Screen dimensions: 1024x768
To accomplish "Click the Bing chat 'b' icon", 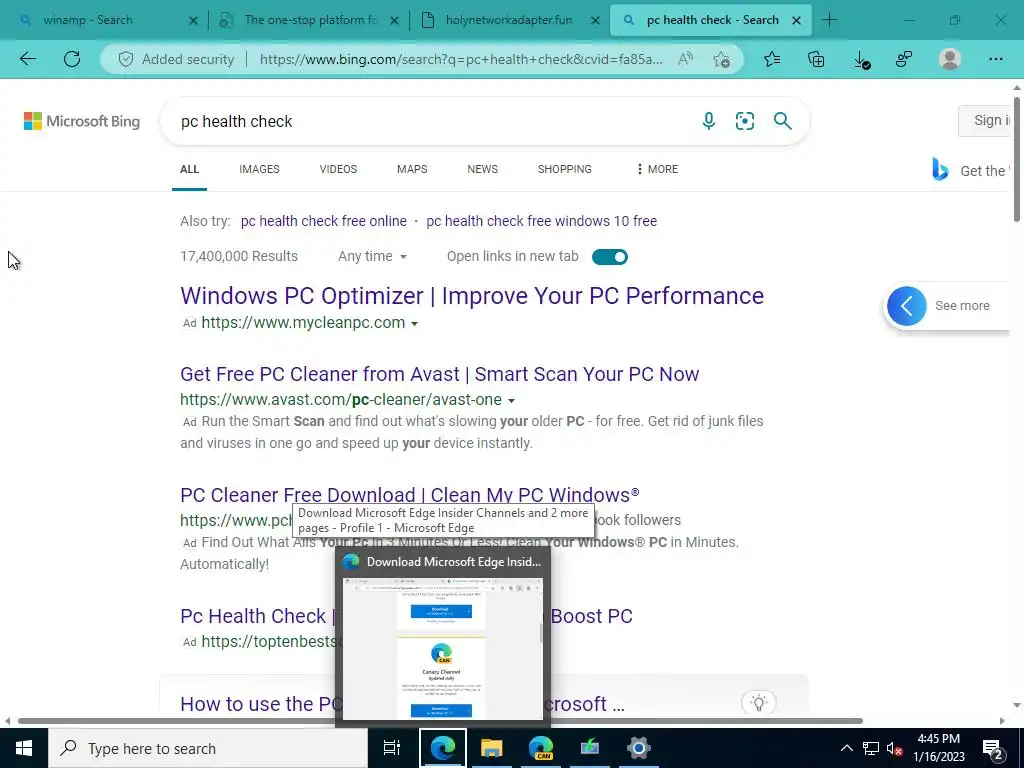I will pyautogui.click(x=940, y=170).
